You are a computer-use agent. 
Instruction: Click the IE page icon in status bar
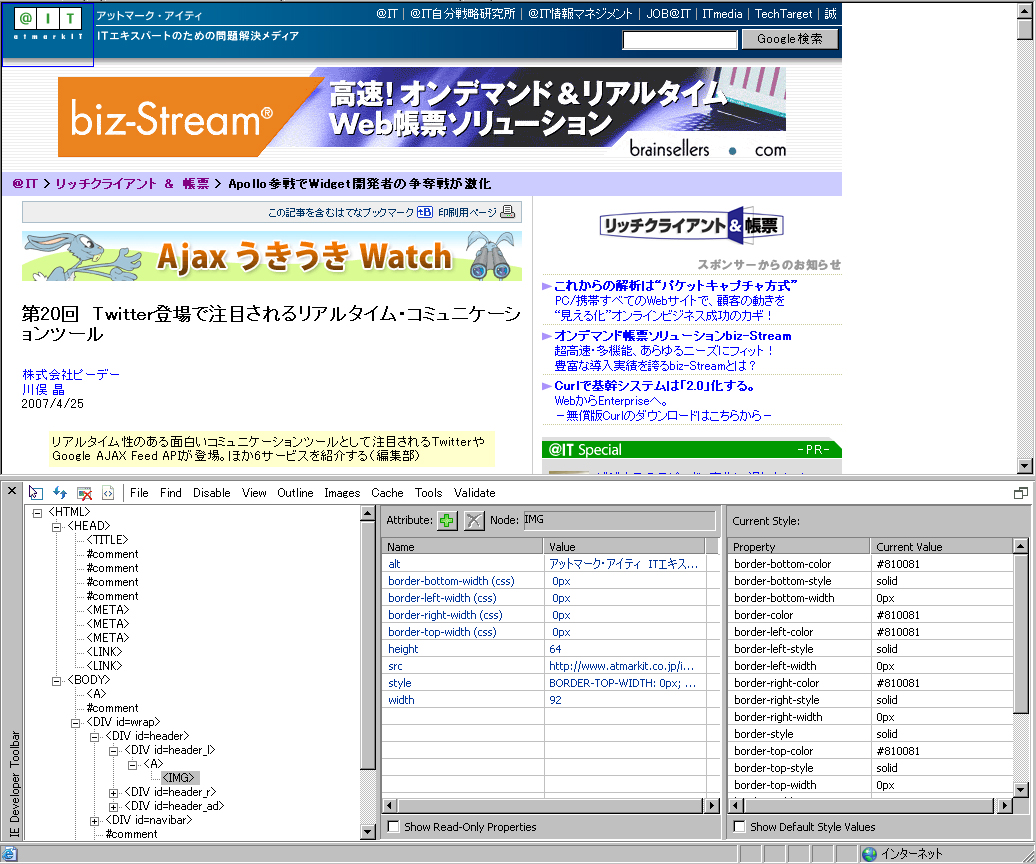10,854
